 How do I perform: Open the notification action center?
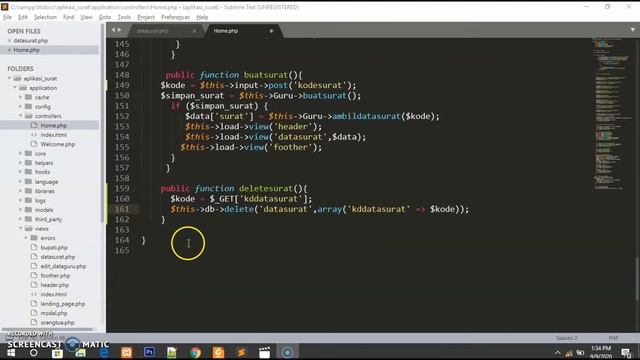pyautogui.click(x=626, y=353)
